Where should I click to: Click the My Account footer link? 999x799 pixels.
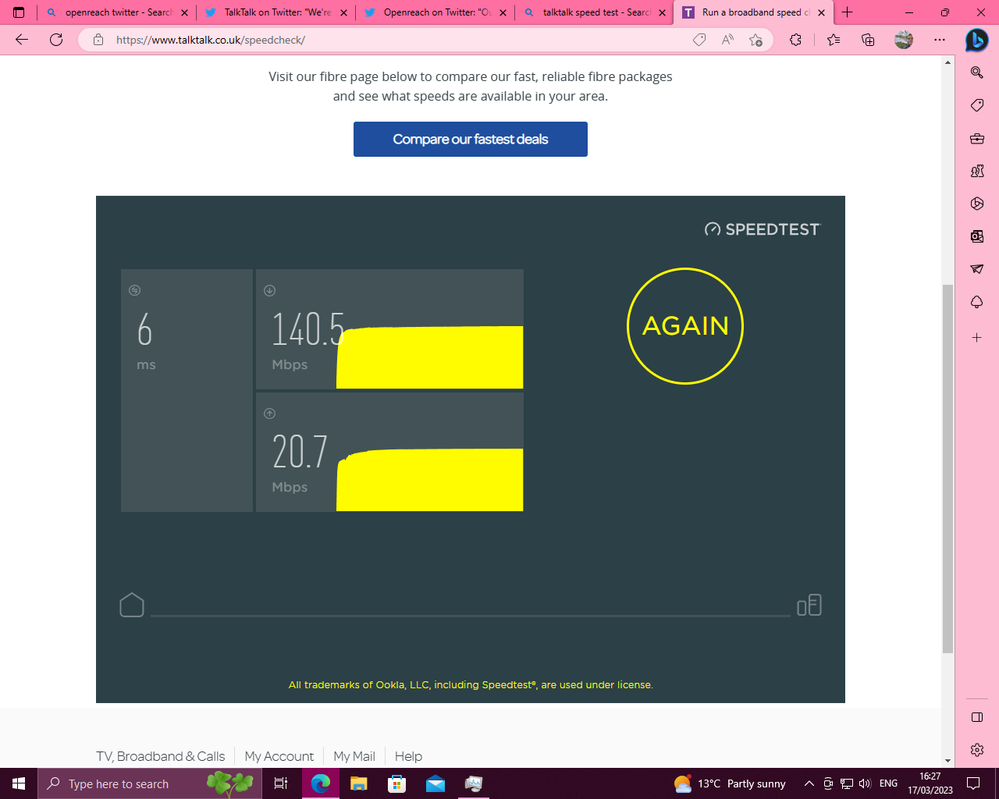click(x=279, y=756)
